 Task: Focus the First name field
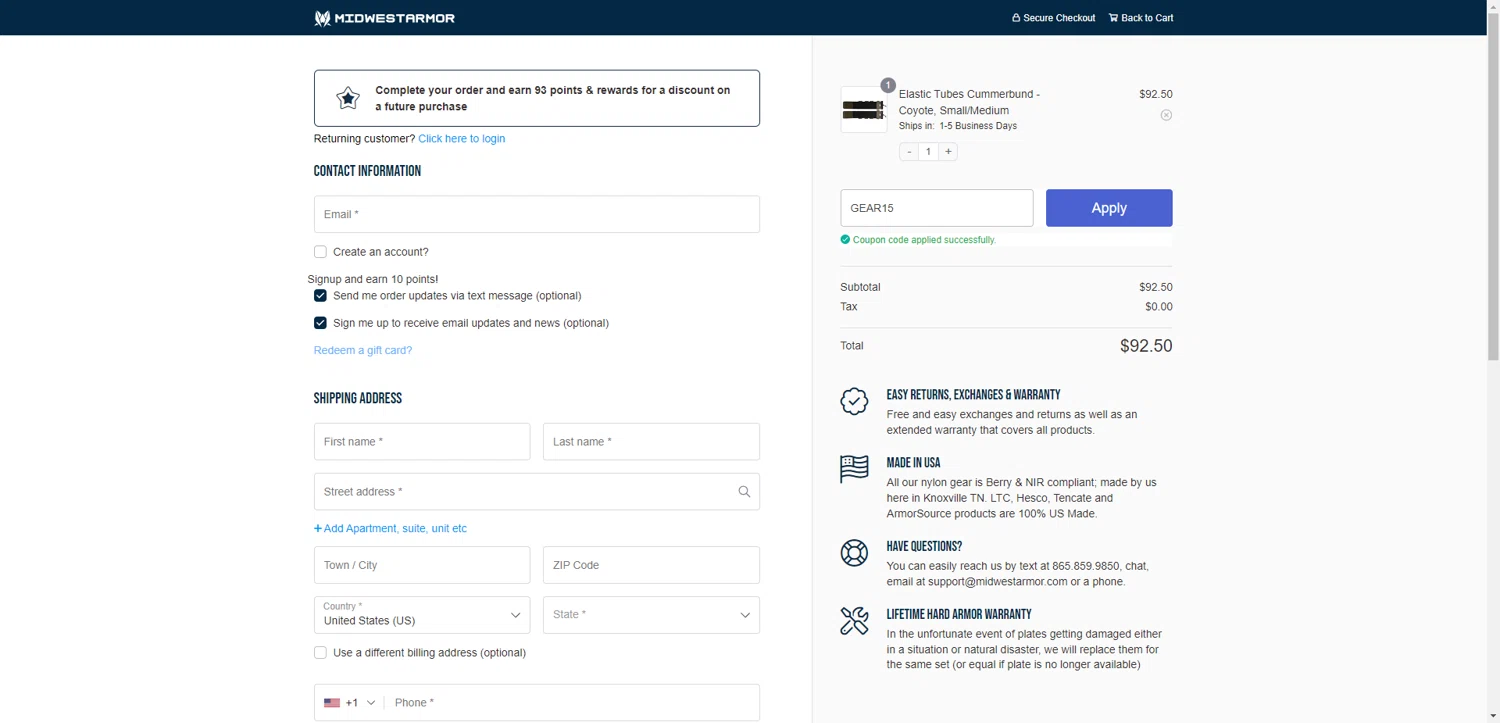click(x=422, y=442)
